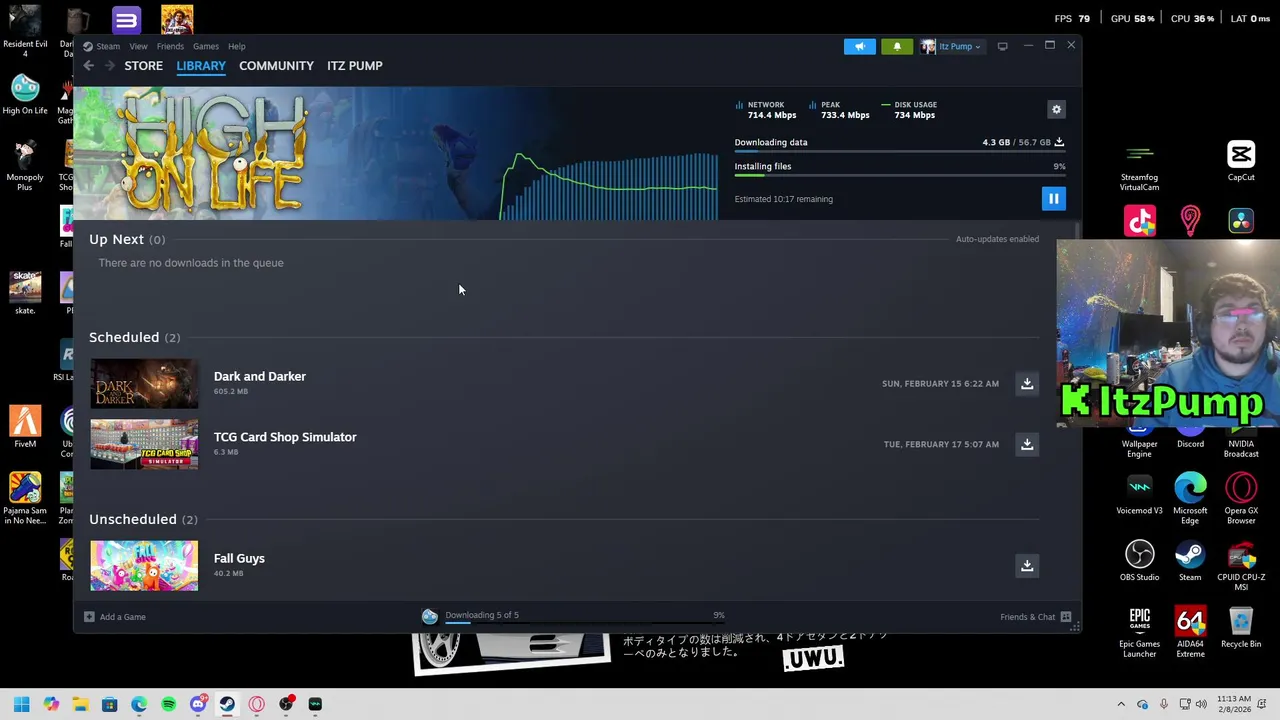
Task: Click the bottom download progress bar
Action: click(x=585, y=623)
